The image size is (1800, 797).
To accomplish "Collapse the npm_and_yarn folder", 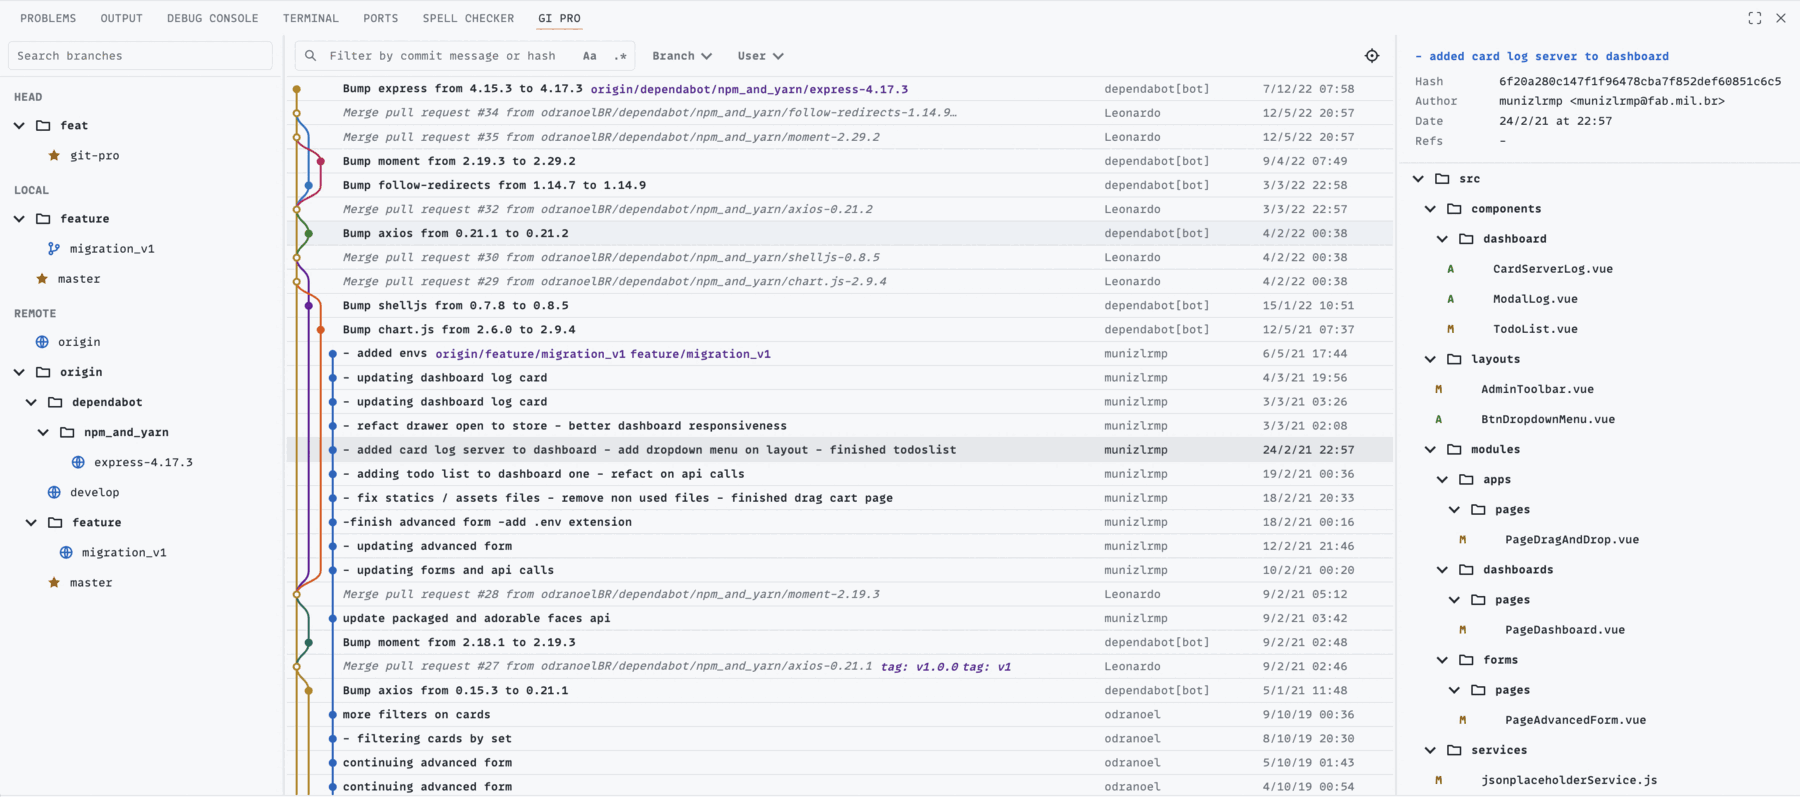I will 43,432.
